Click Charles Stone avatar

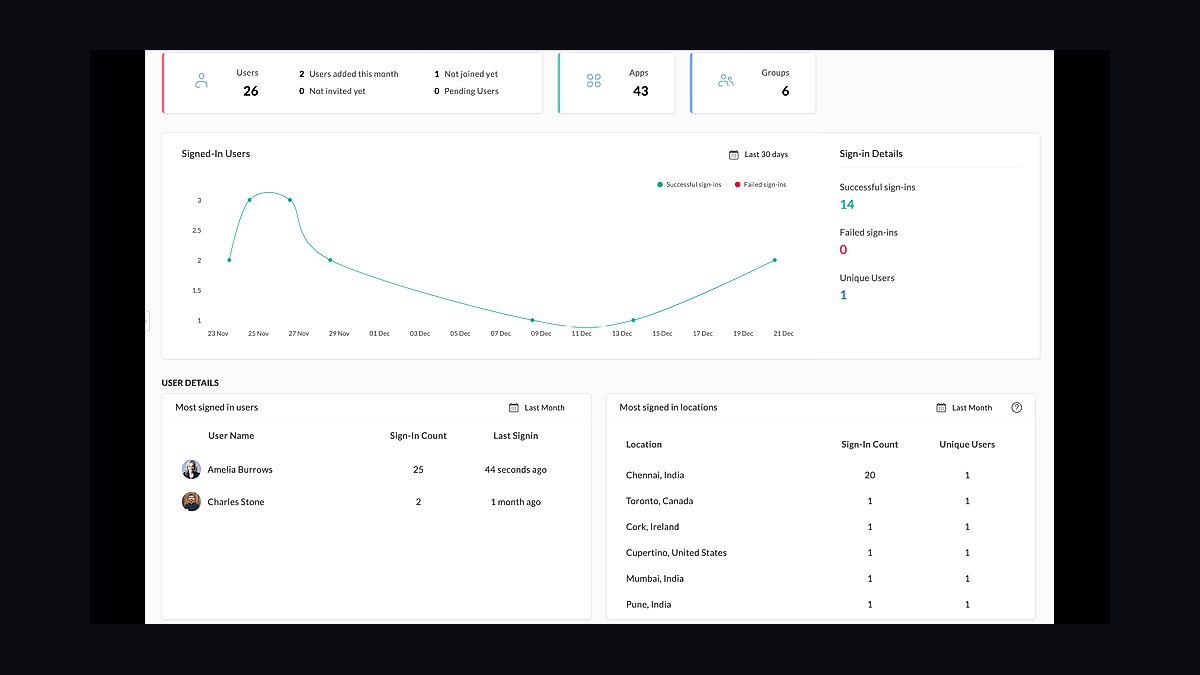tap(191, 502)
